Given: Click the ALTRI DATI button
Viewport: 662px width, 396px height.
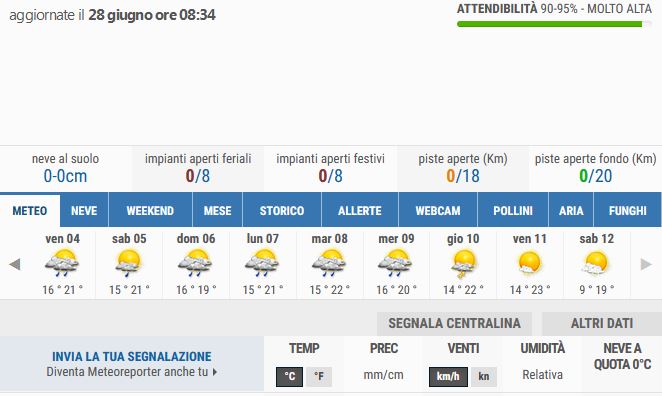Looking at the screenshot, I should pos(602,323).
